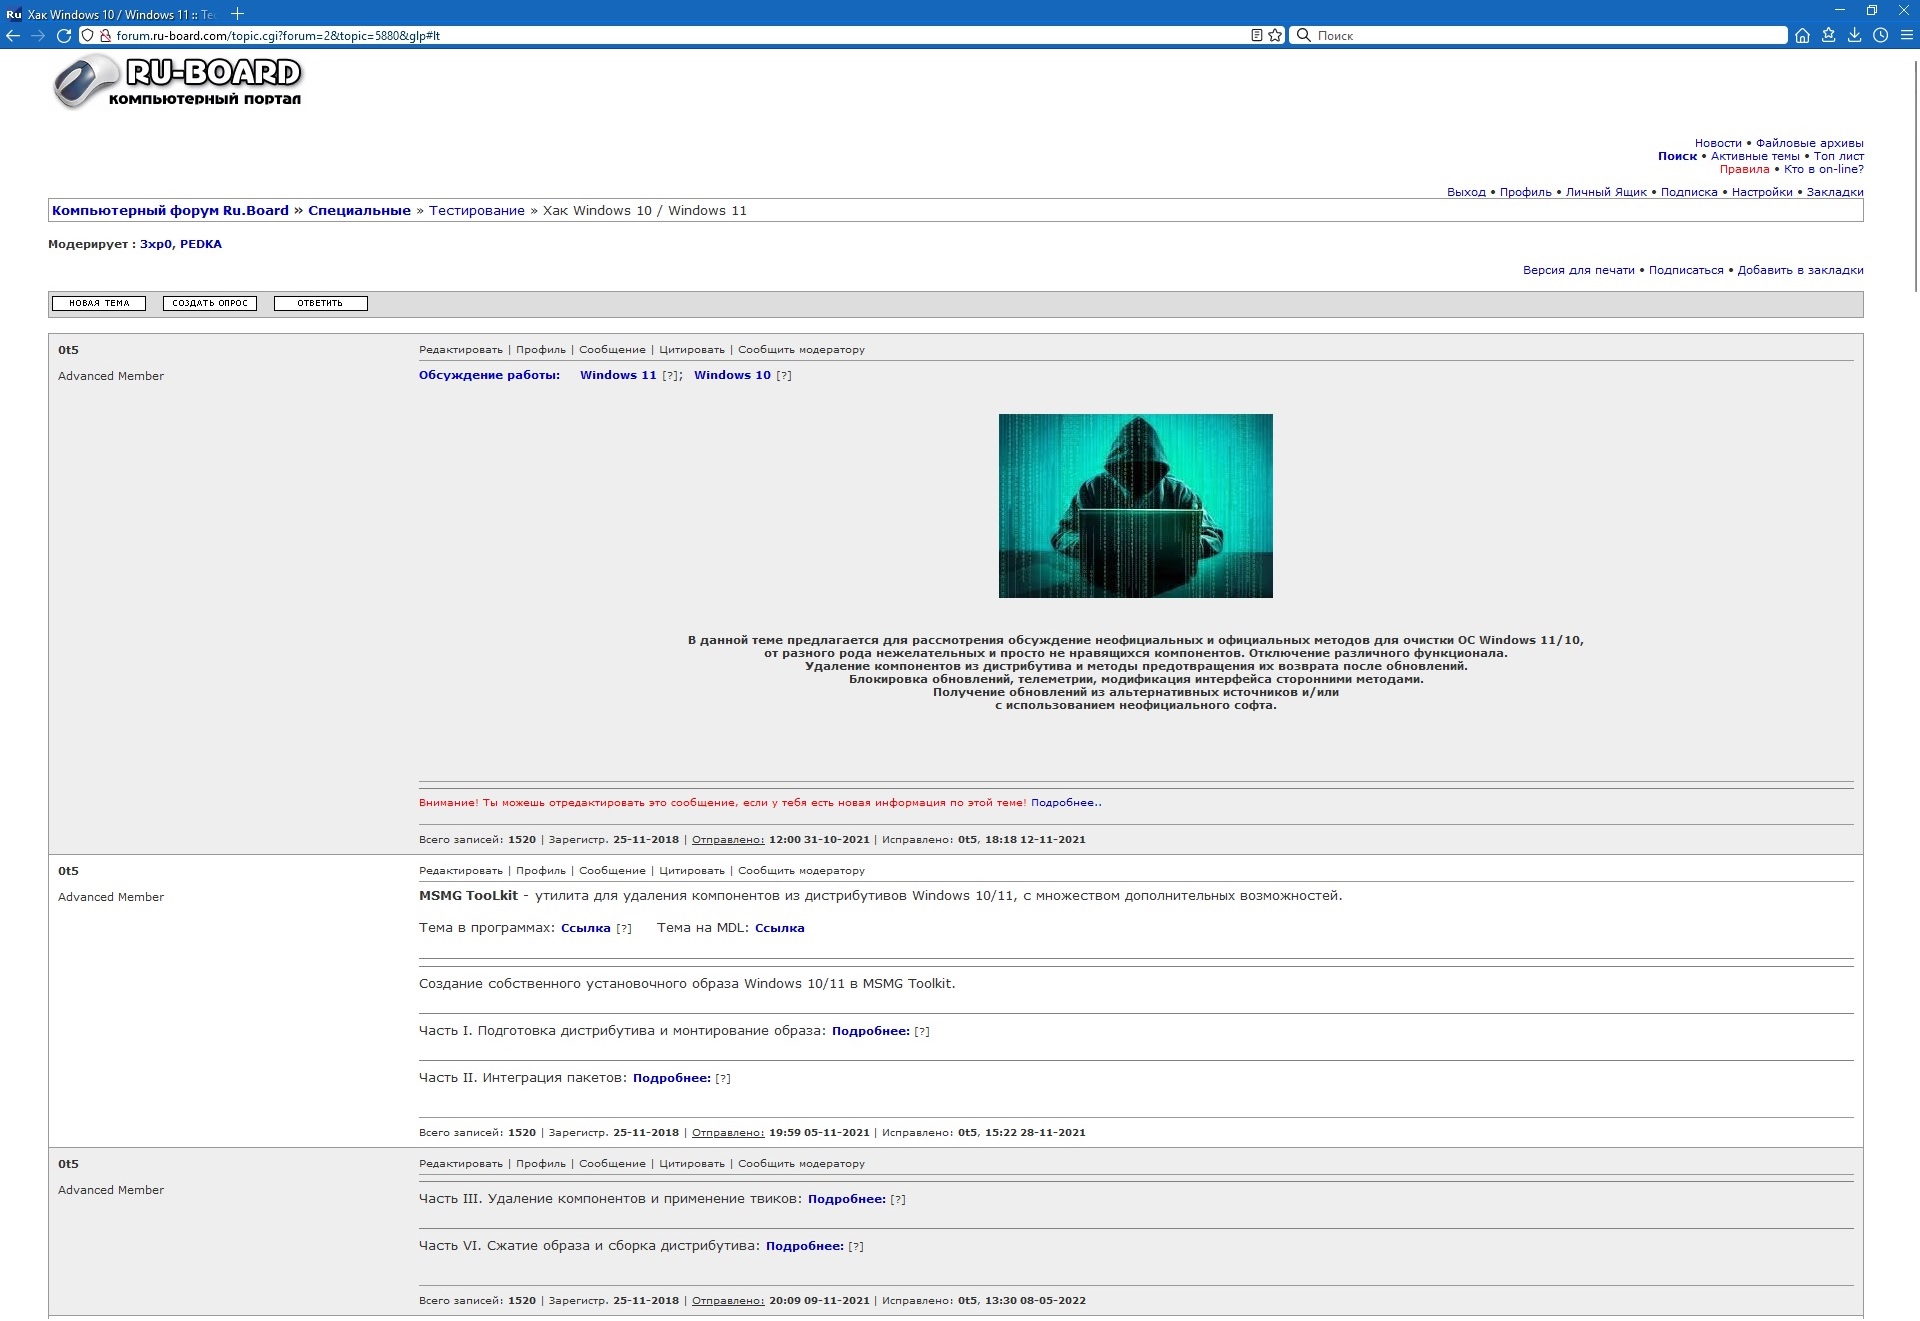Open Активные темы link

(x=1755, y=156)
